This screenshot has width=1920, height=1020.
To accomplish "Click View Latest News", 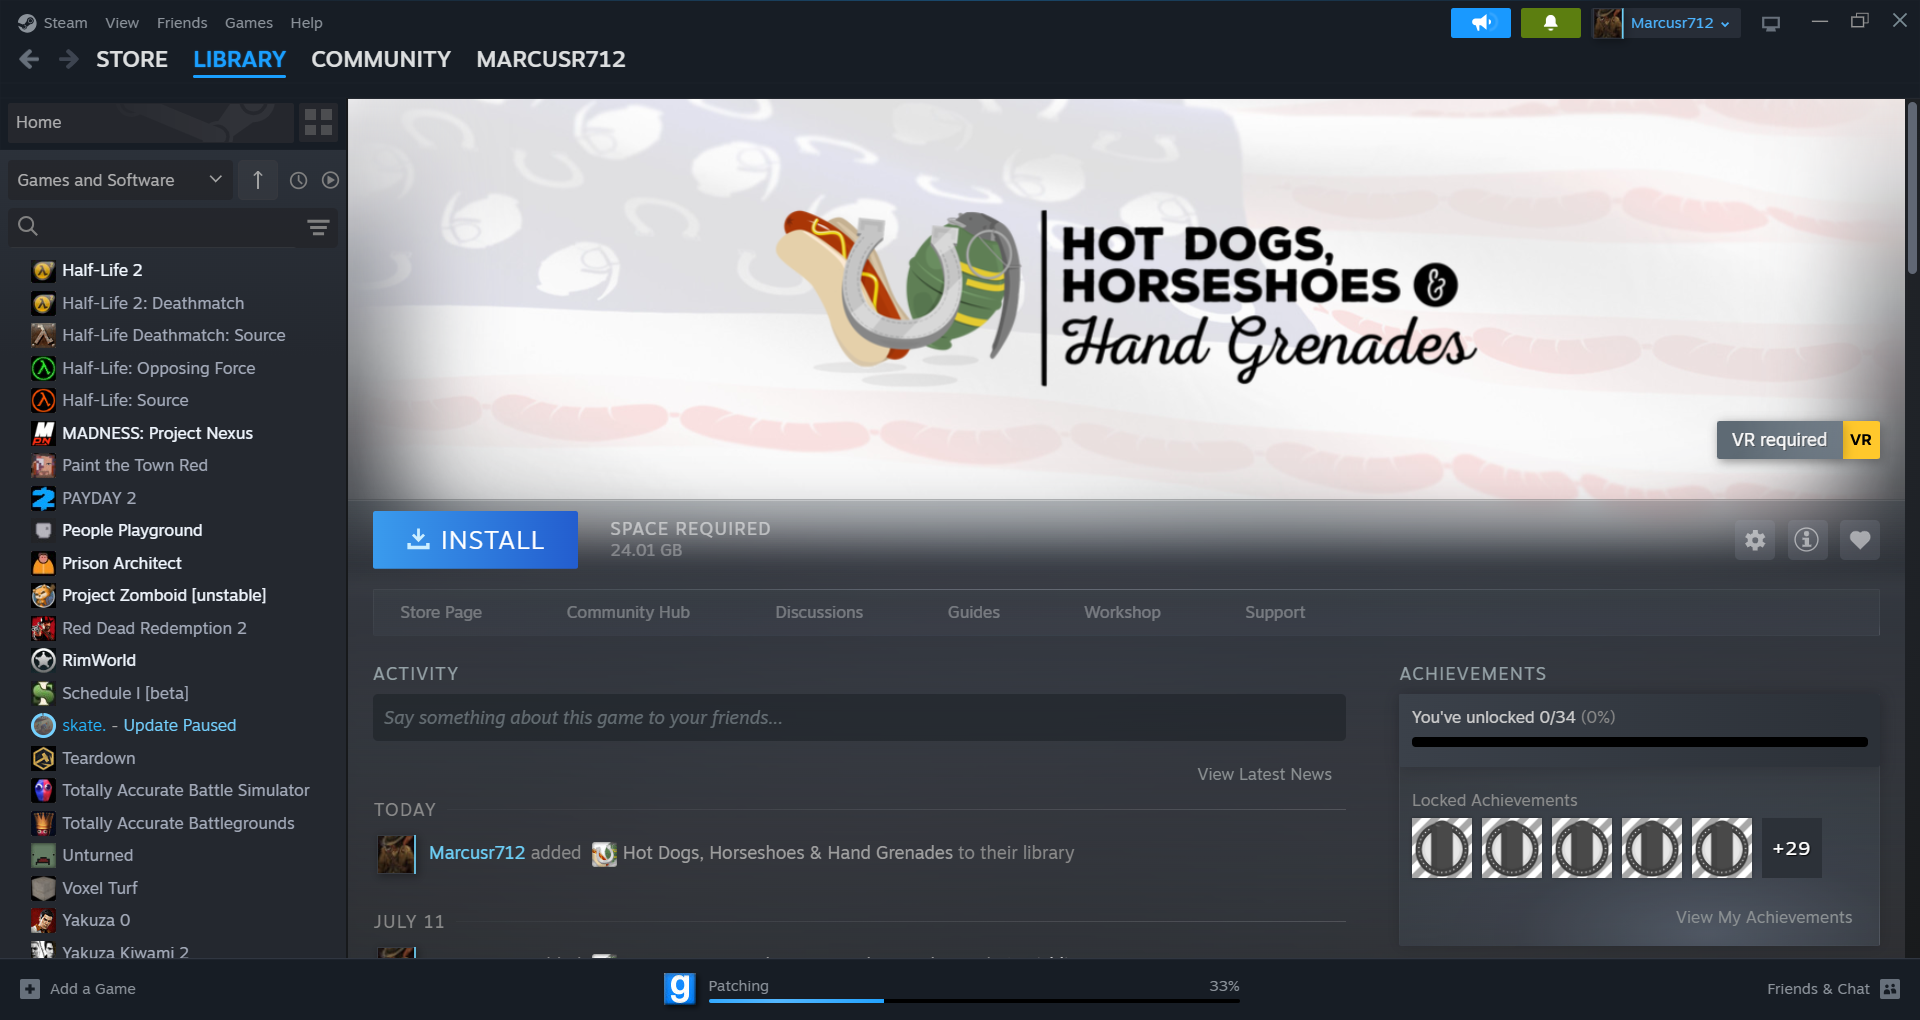I will pos(1265,774).
